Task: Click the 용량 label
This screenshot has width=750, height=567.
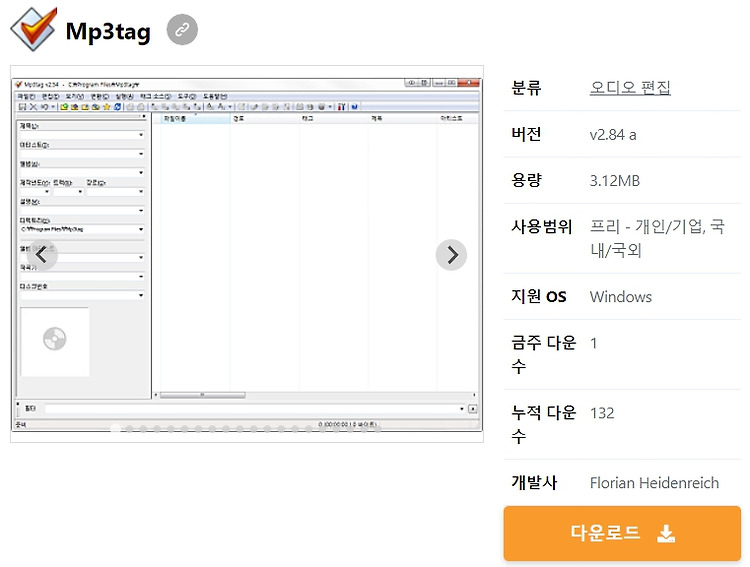Action: coord(526,180)
